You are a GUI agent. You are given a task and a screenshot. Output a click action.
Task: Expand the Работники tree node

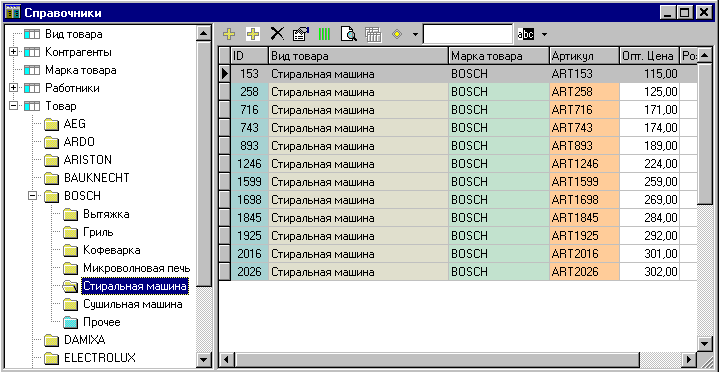click(x=13, y=88)
